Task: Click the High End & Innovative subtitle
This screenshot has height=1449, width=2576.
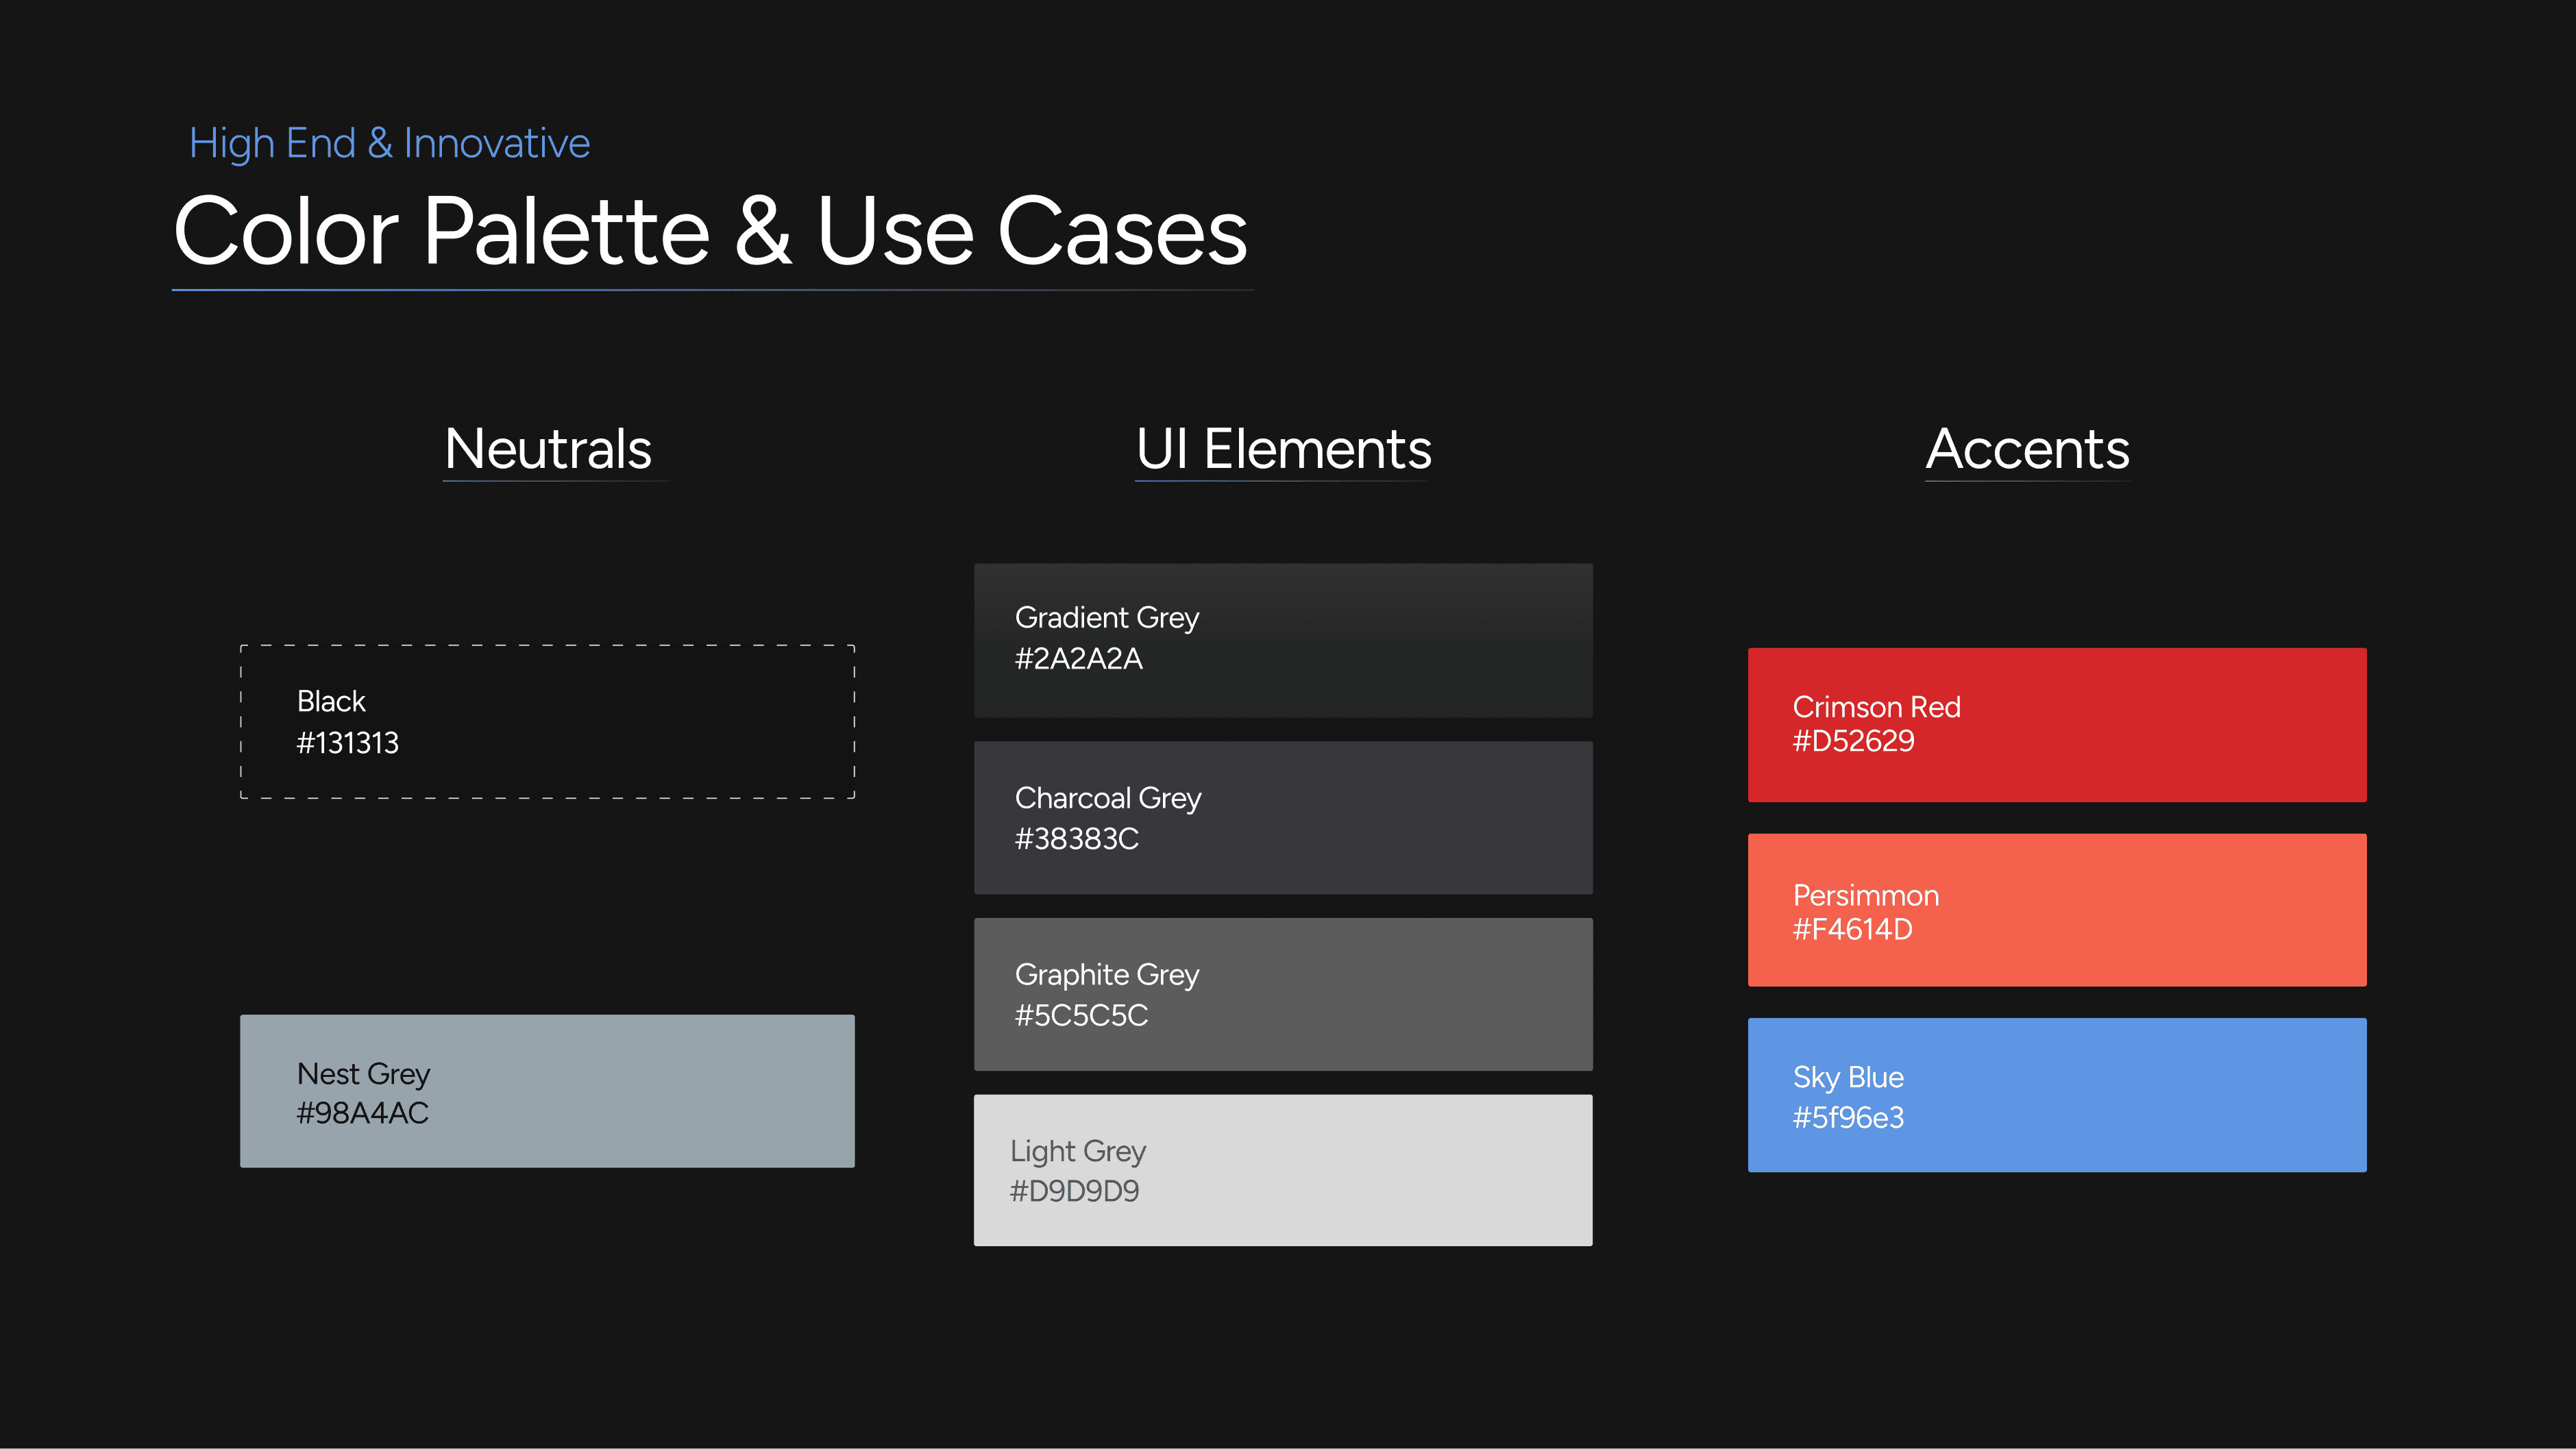Action: [x=389, y=144]
